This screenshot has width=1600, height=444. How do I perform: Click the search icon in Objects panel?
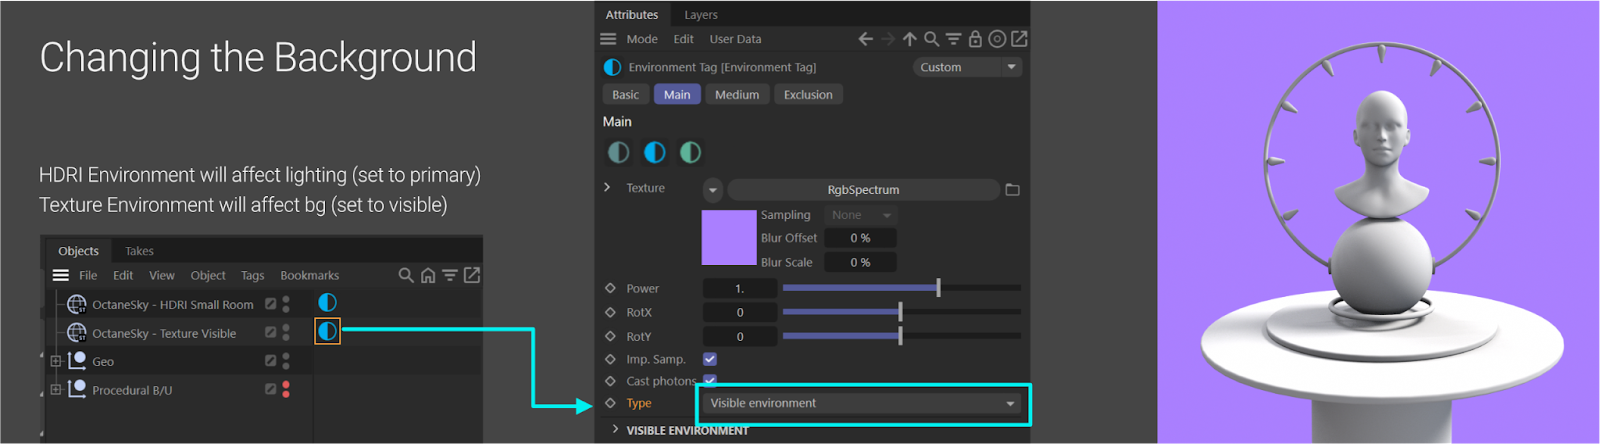[x=406, y=275]
